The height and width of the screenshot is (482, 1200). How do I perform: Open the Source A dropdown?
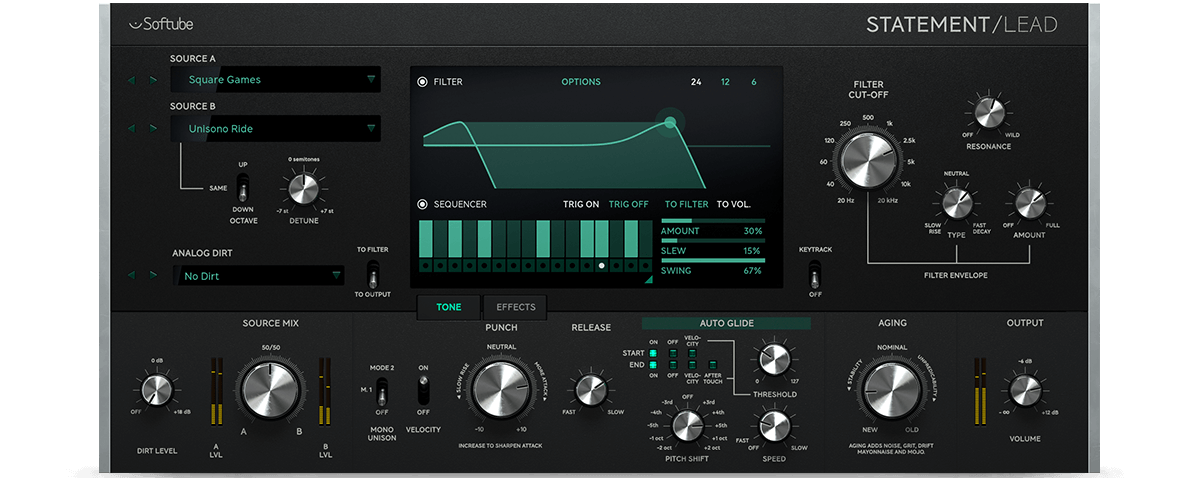coord(274,80)
